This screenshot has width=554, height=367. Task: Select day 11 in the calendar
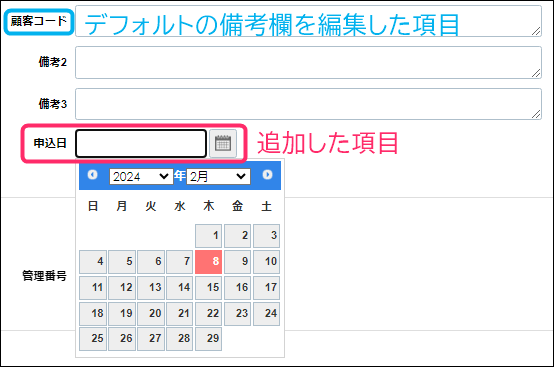[x=93, y=288]
